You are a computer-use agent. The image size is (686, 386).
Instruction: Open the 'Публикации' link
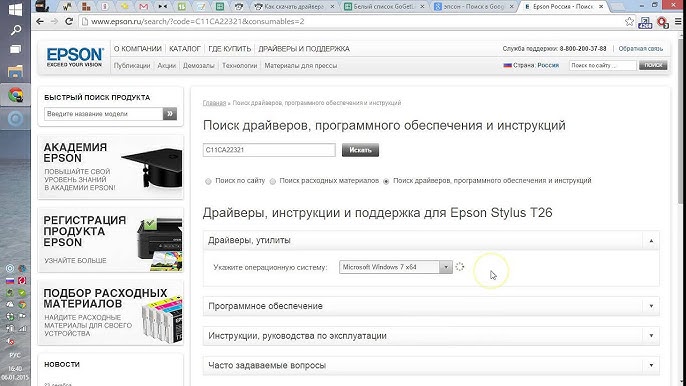pyautogui.click(x=132, y=66)
